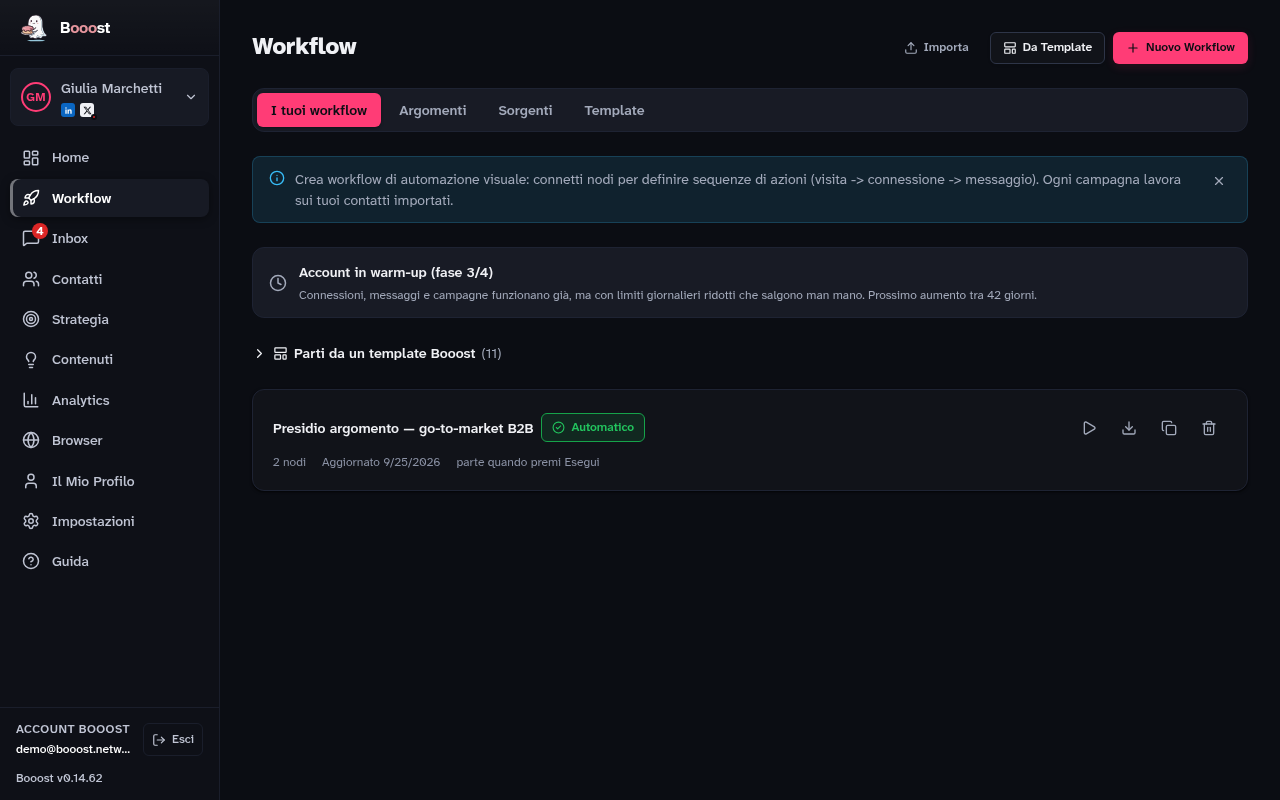Click the Aggiornato 9/25/2026 text
Screen dimensions: 1280x800
point(381,462)
